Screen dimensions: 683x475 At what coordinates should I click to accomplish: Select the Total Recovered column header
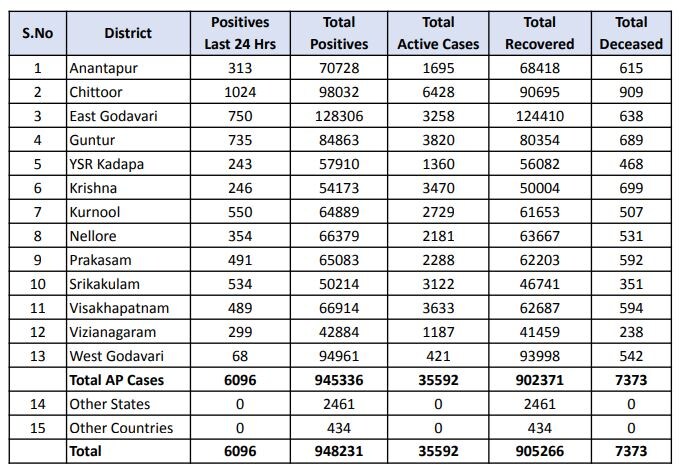540,33
